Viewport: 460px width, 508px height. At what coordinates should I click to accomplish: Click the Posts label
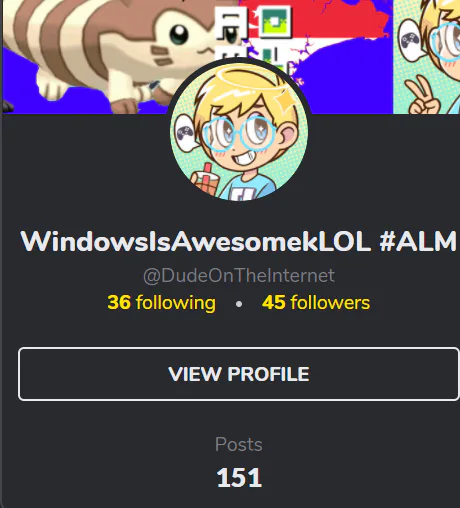pos(239,444)
